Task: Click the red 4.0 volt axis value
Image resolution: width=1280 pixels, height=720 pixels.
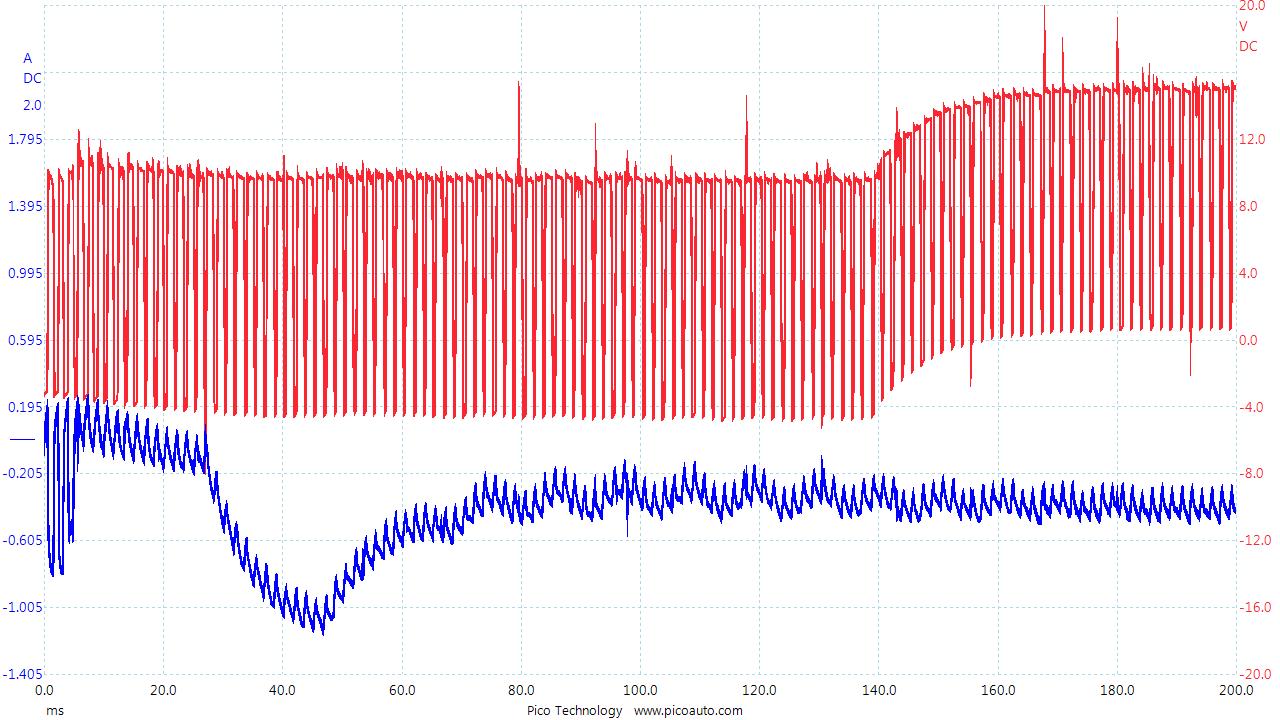Action: click(1249, 273)
